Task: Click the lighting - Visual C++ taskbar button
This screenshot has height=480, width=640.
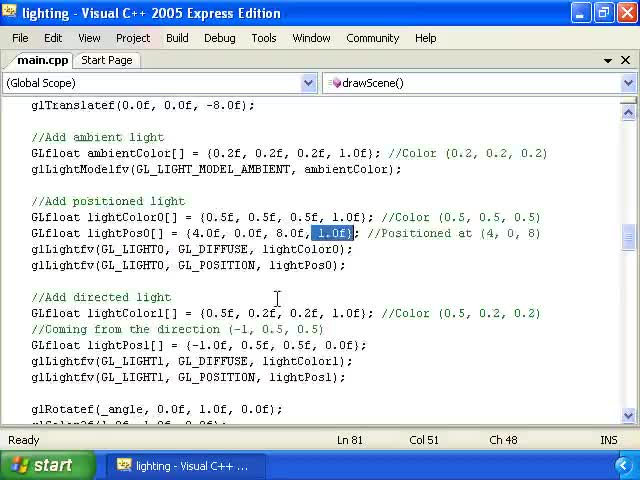Action: (186, 466)
